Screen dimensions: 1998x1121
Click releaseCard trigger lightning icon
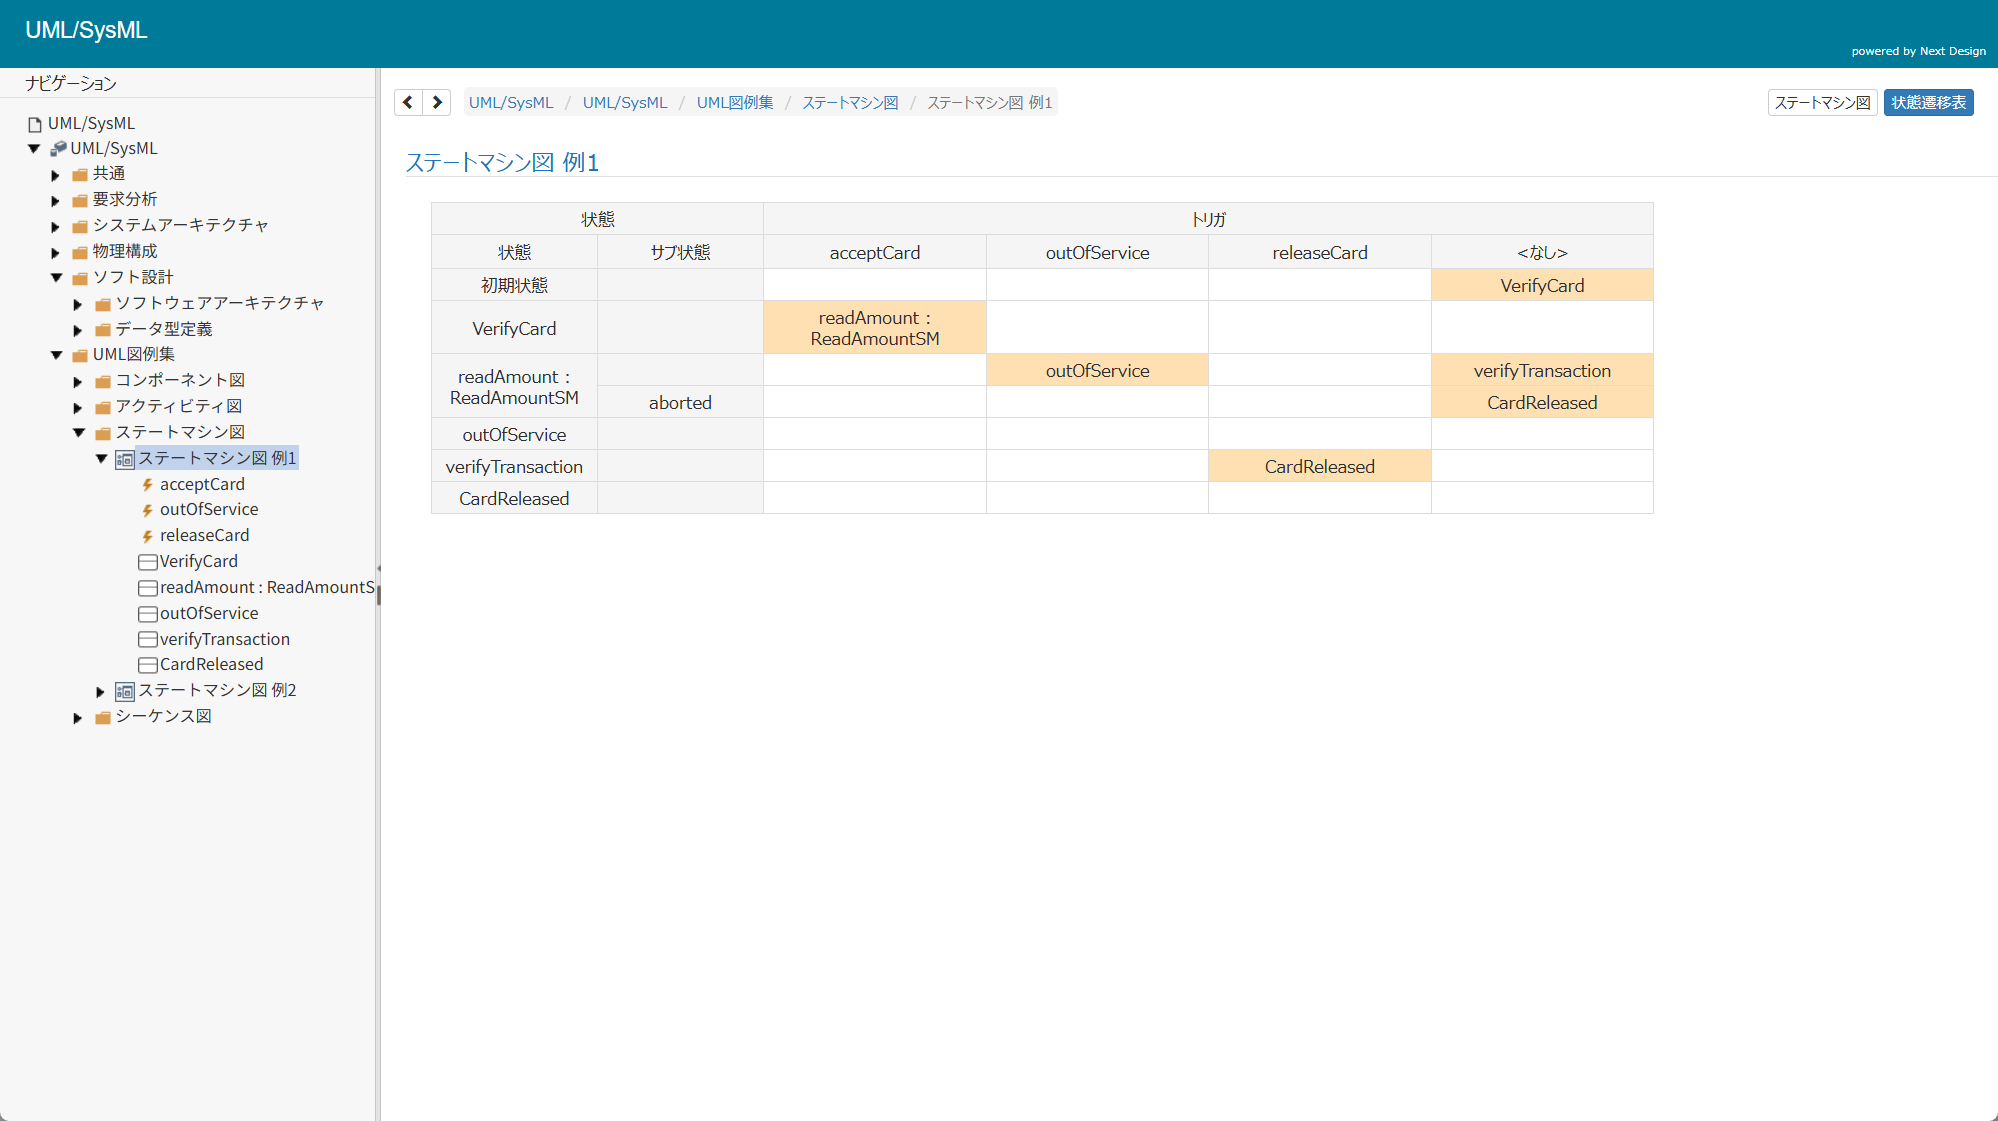tap(147, 537)
